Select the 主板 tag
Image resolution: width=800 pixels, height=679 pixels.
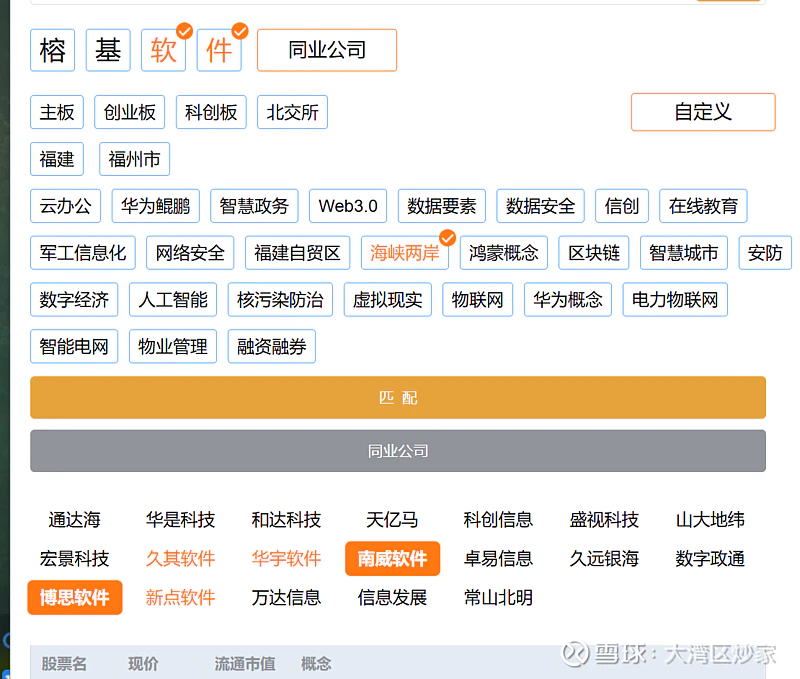click(x=57, y=112)
